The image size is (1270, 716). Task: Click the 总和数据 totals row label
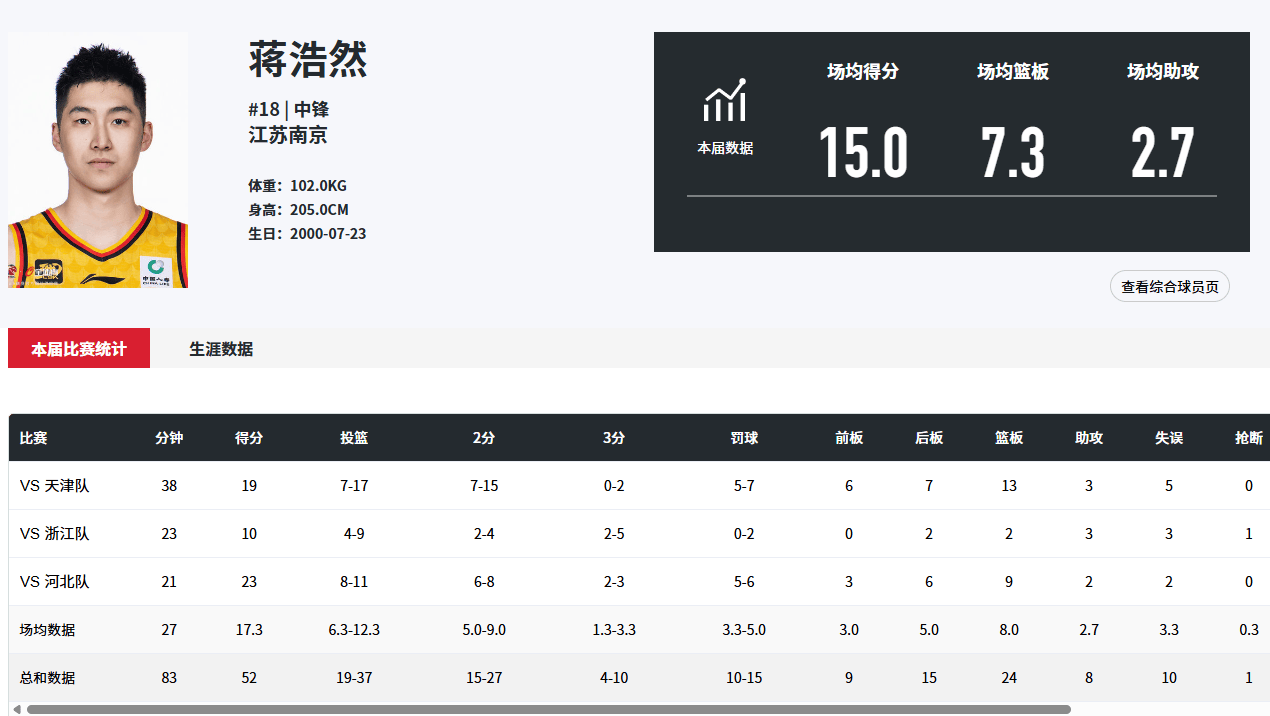pyautogui.click(x=48, y=678)
